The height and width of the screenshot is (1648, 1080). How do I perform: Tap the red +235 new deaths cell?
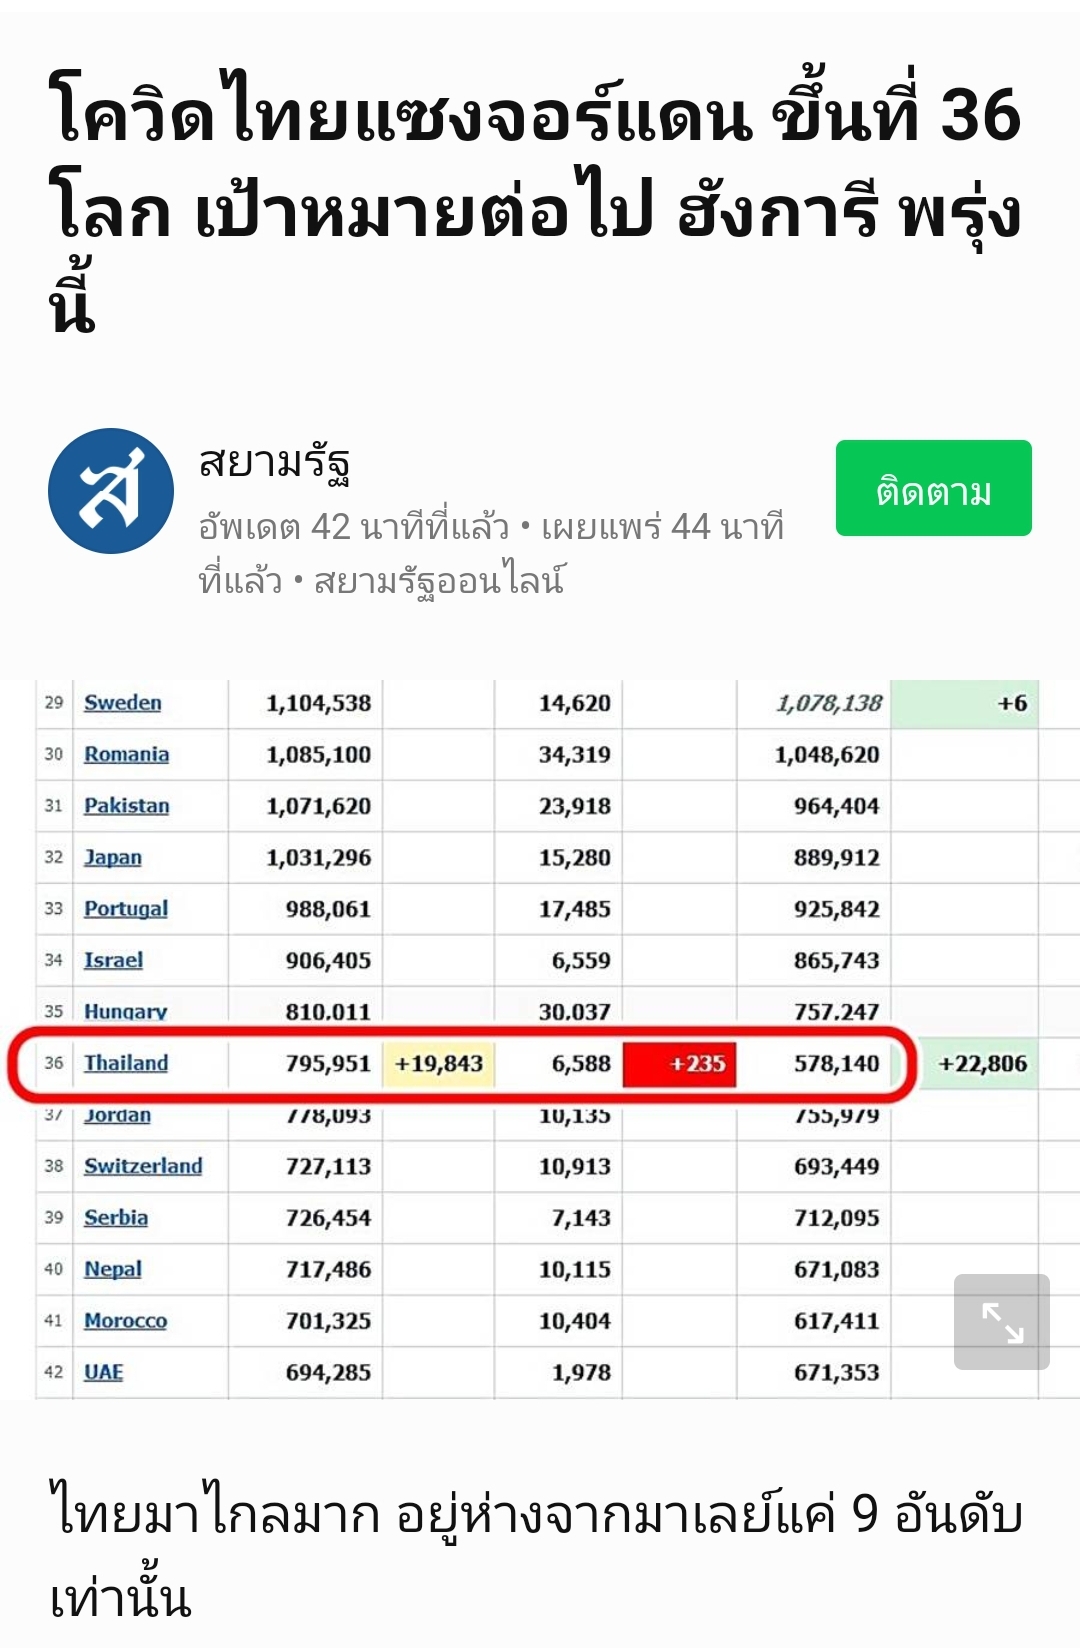pos(680,1063)
